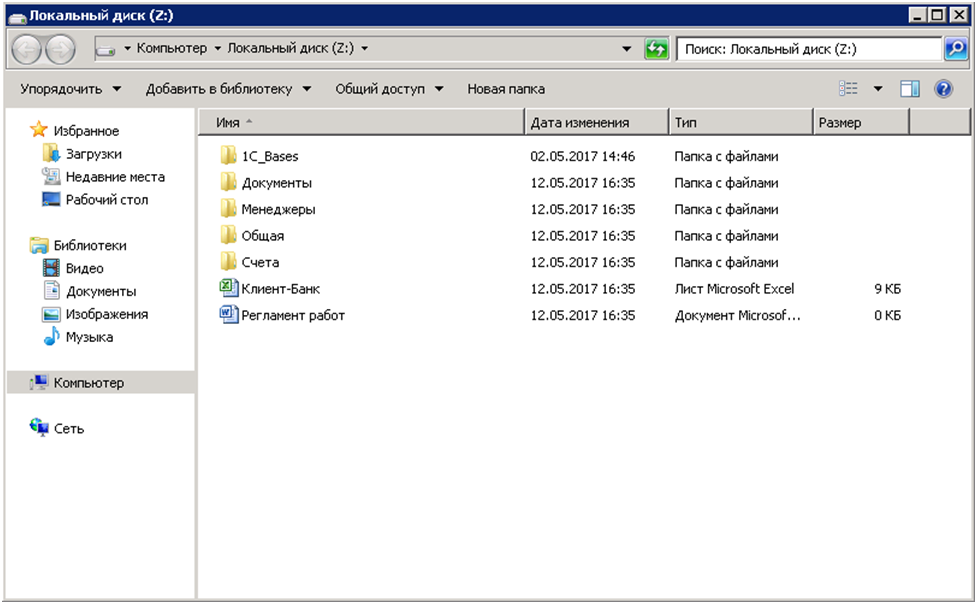
Task: Open the Общий доступ dropdown
Action: 389,89
